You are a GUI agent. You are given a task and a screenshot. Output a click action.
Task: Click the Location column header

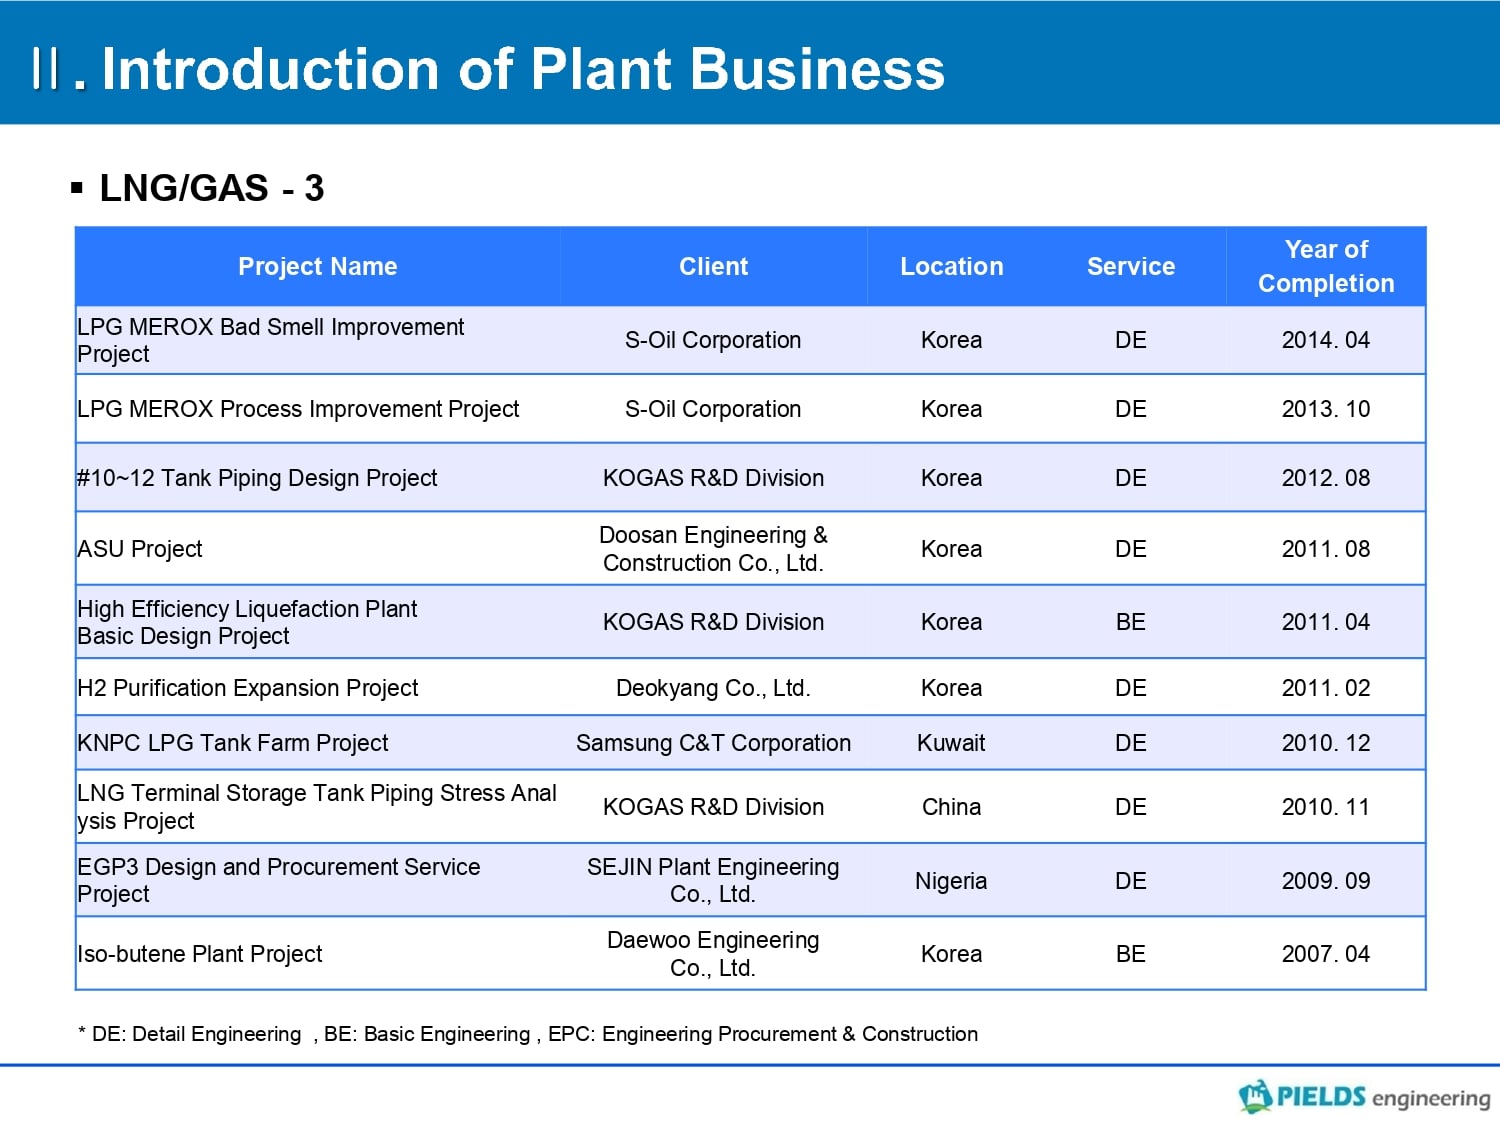[x=951, y=266]
